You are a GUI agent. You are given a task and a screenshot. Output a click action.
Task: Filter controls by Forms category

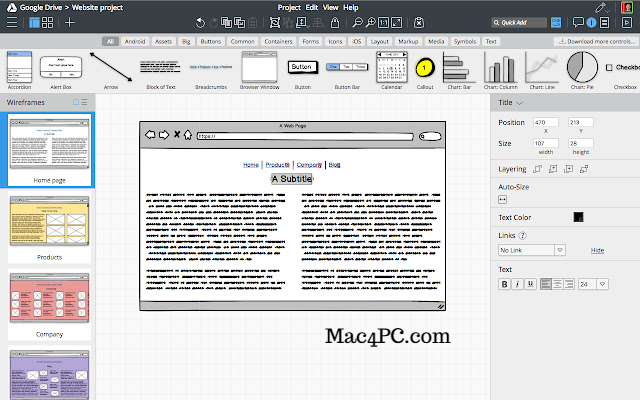click(311, 41)
